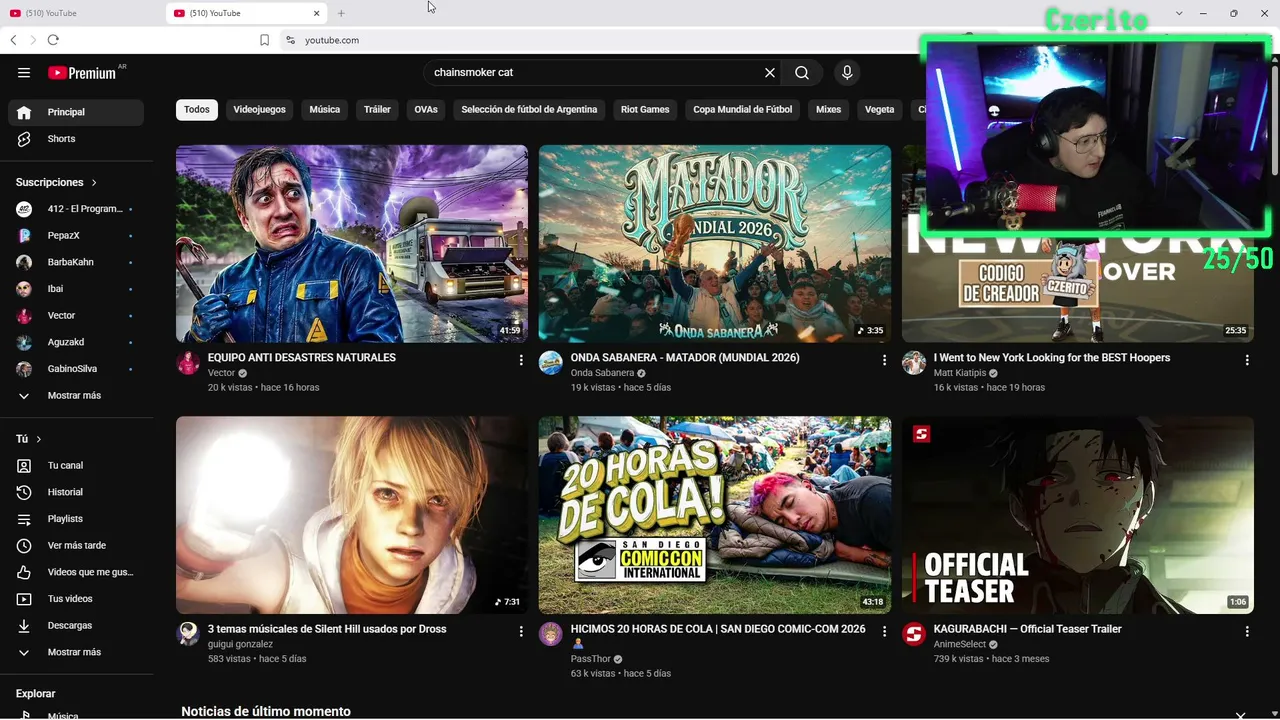
Task: Open Tus videos in the sidebar
Action: tap(76, 599)
